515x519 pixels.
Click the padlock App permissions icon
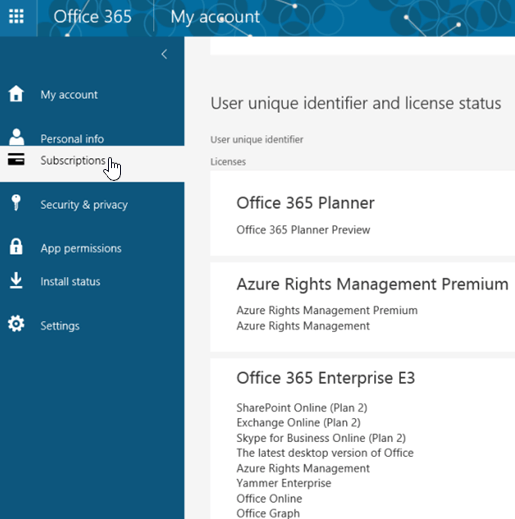[x=16, y=247]
